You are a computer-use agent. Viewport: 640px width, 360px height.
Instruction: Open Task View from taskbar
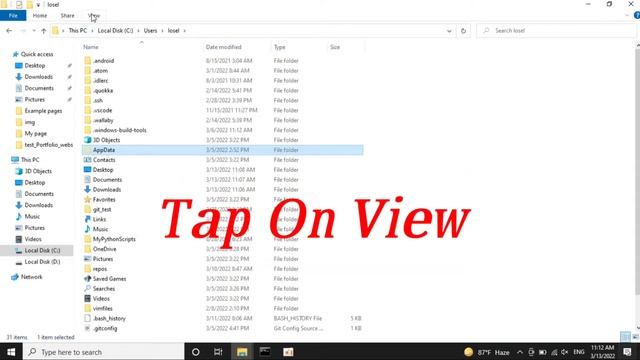click(218, 352)
